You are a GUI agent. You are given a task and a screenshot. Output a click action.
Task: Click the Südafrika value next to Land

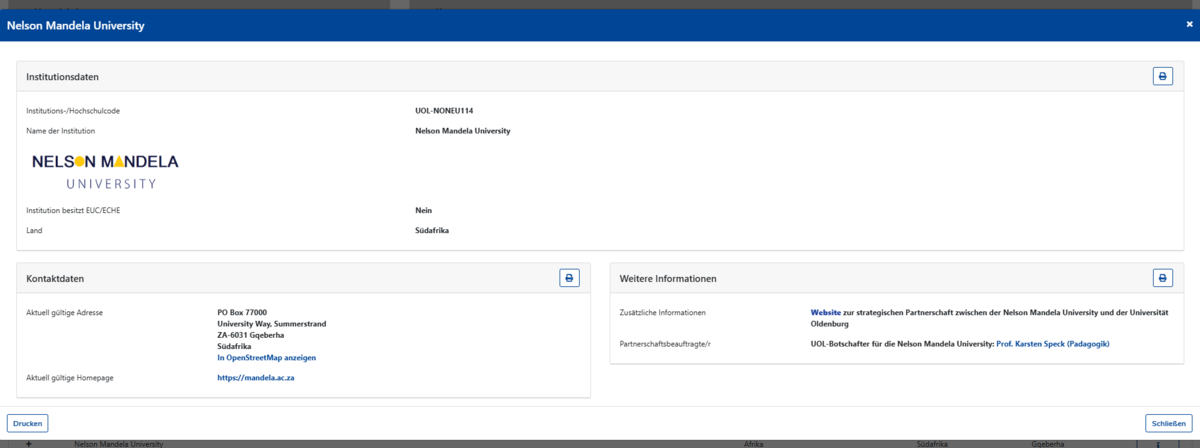(x=432, y=231)
